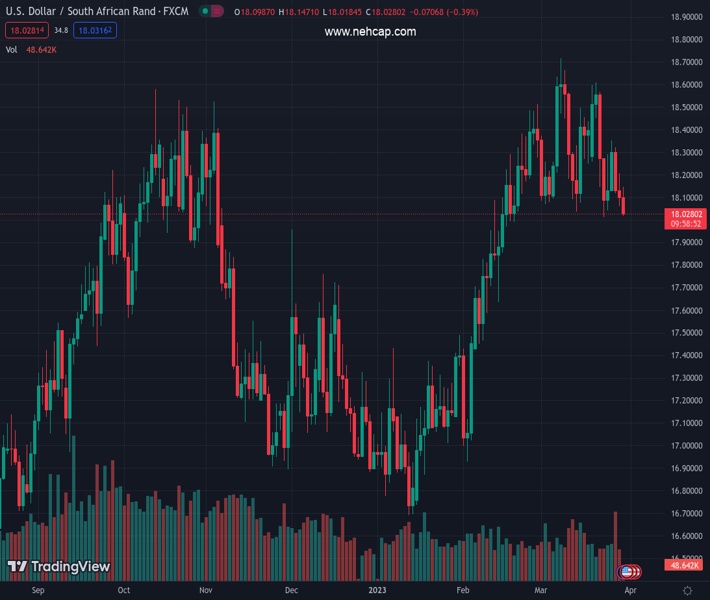Click the open value 18.09870
710x600 pixels.
tap(257, 12)
